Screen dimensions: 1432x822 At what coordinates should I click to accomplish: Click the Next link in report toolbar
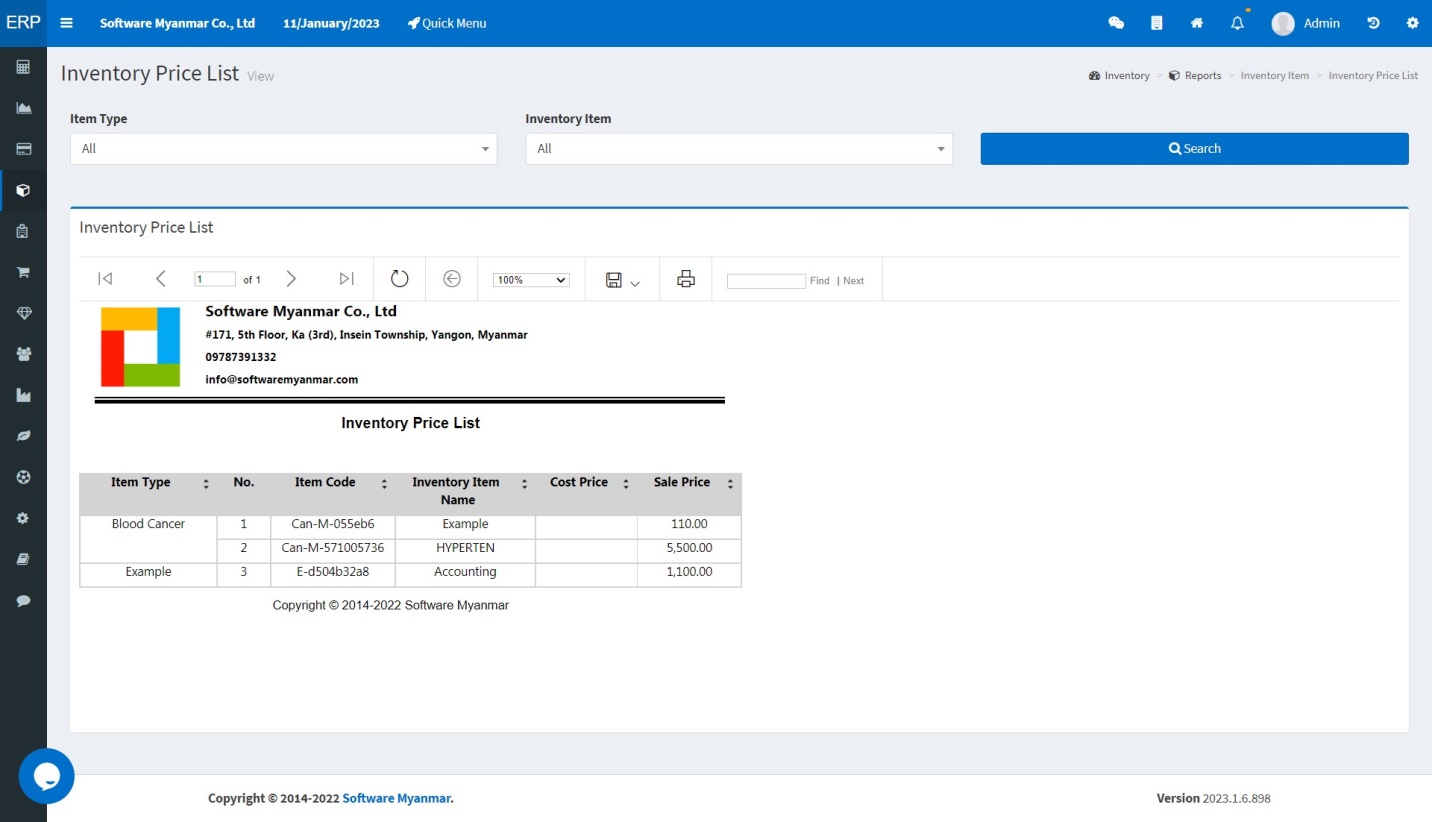(853, 281)
